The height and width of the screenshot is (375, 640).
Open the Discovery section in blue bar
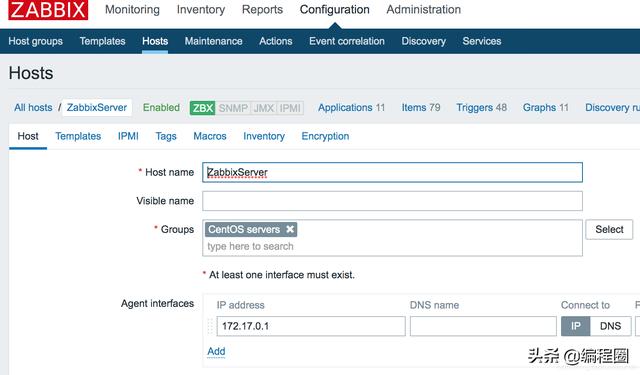pos(424,41)
